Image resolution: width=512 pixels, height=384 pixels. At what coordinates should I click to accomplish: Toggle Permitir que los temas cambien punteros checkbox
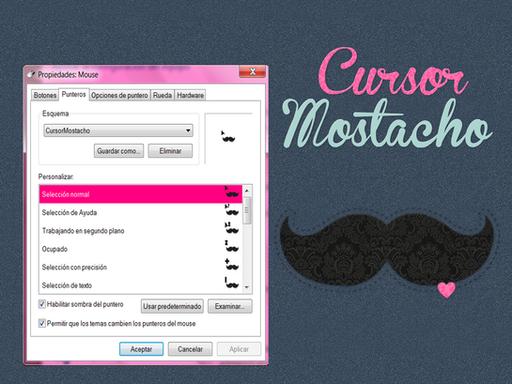click(x=42, y=323)
